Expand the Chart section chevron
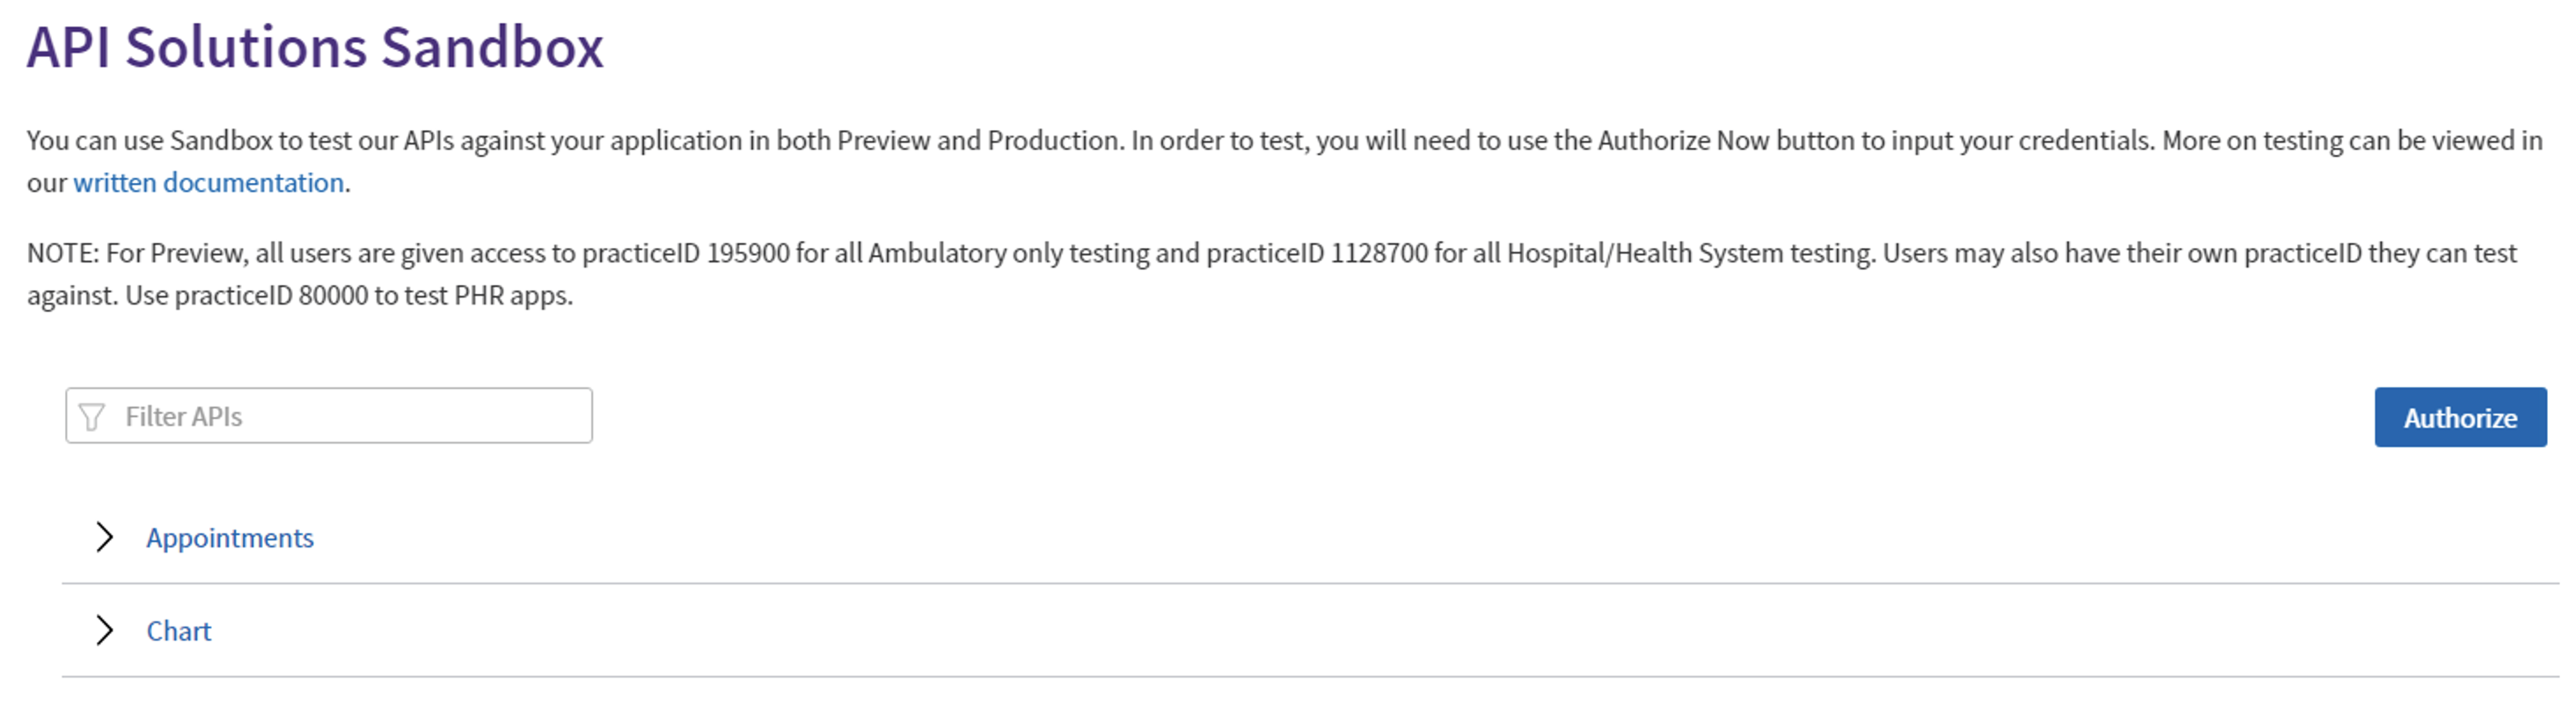The image size is (2576, 704). click(104, 630)
